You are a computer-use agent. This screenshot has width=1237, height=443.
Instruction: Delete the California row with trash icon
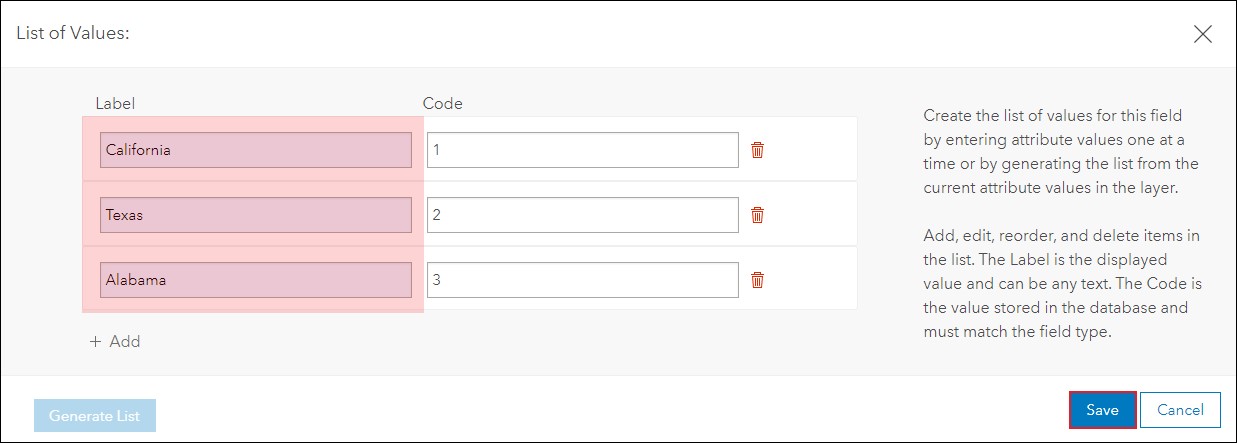pyautogui.click(x=757, y=150)
